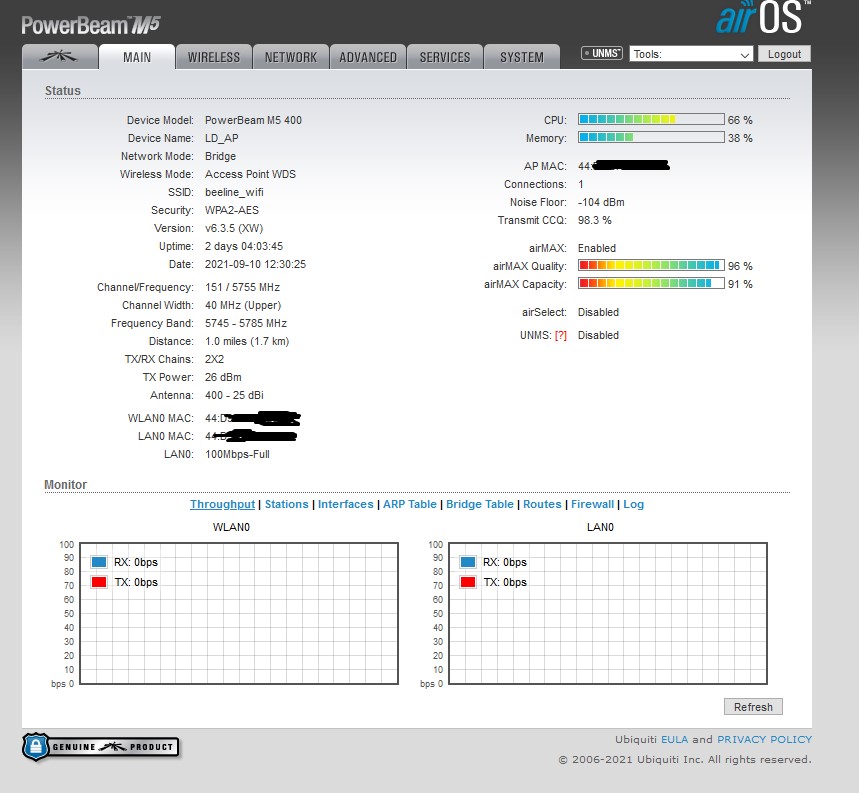
Task: Click the SSID value beeline_wifi
Action: click(234, 192)
